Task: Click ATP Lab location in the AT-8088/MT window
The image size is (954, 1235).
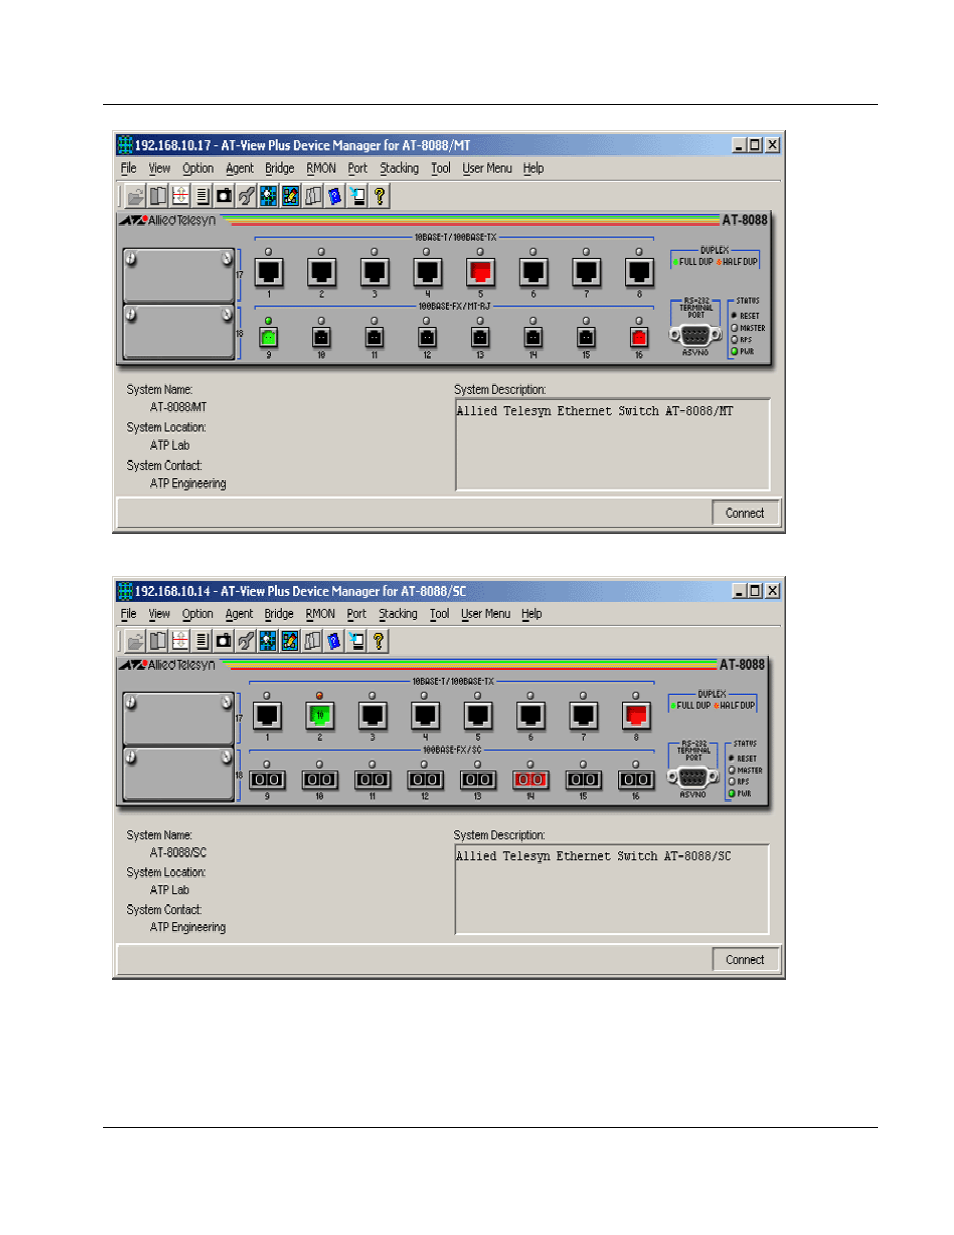Action: click(170, 446)
